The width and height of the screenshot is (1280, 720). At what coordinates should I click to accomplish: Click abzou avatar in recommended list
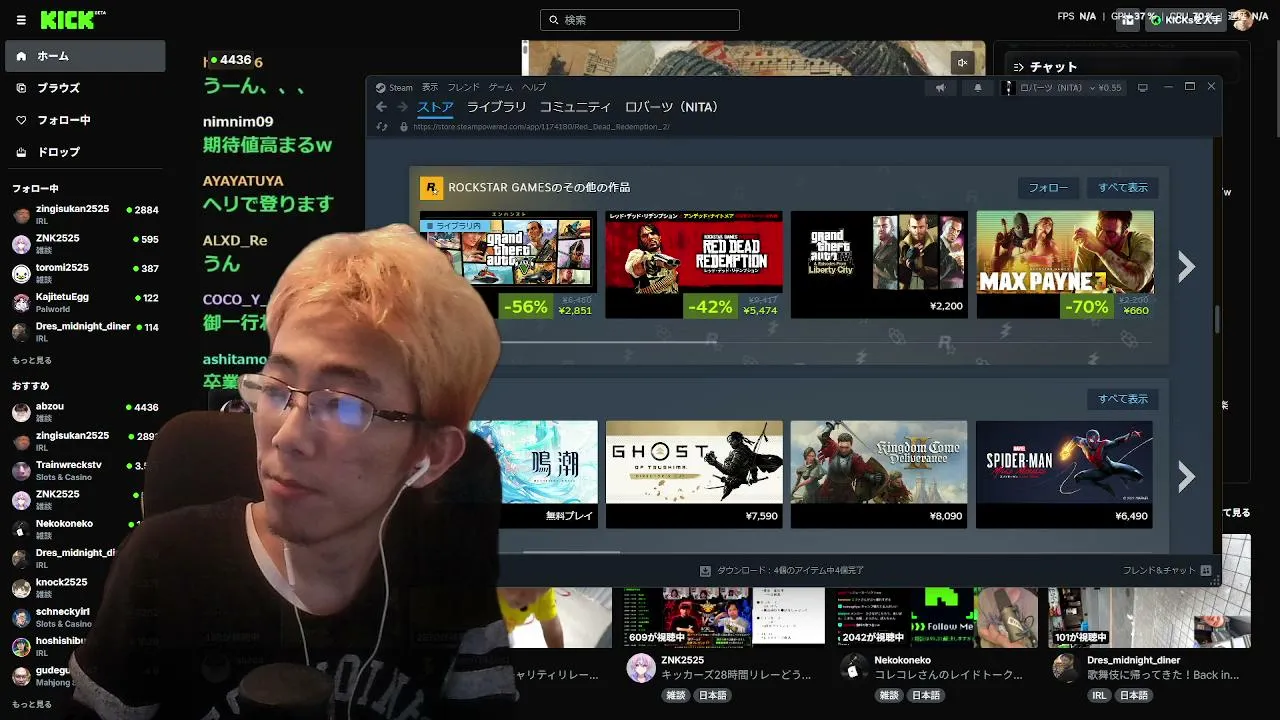coord(21,412)
